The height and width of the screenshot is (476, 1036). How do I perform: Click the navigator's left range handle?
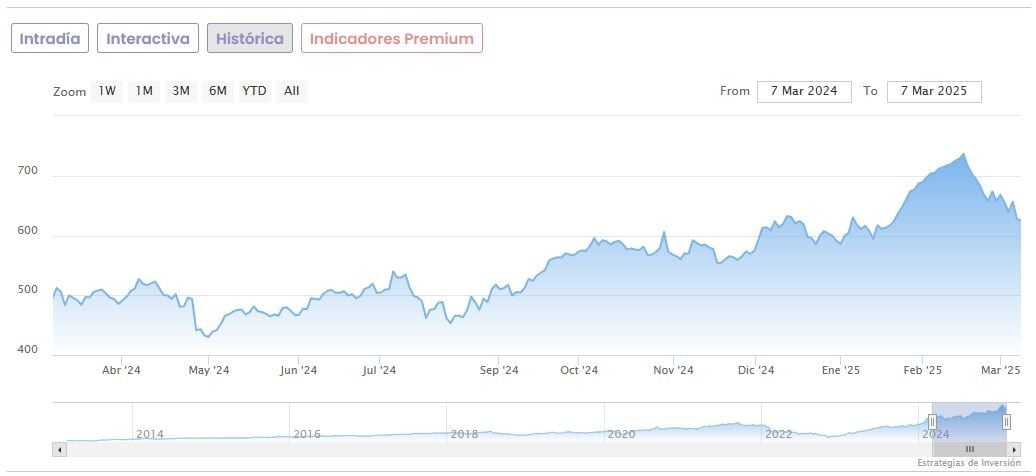[932, 422]
